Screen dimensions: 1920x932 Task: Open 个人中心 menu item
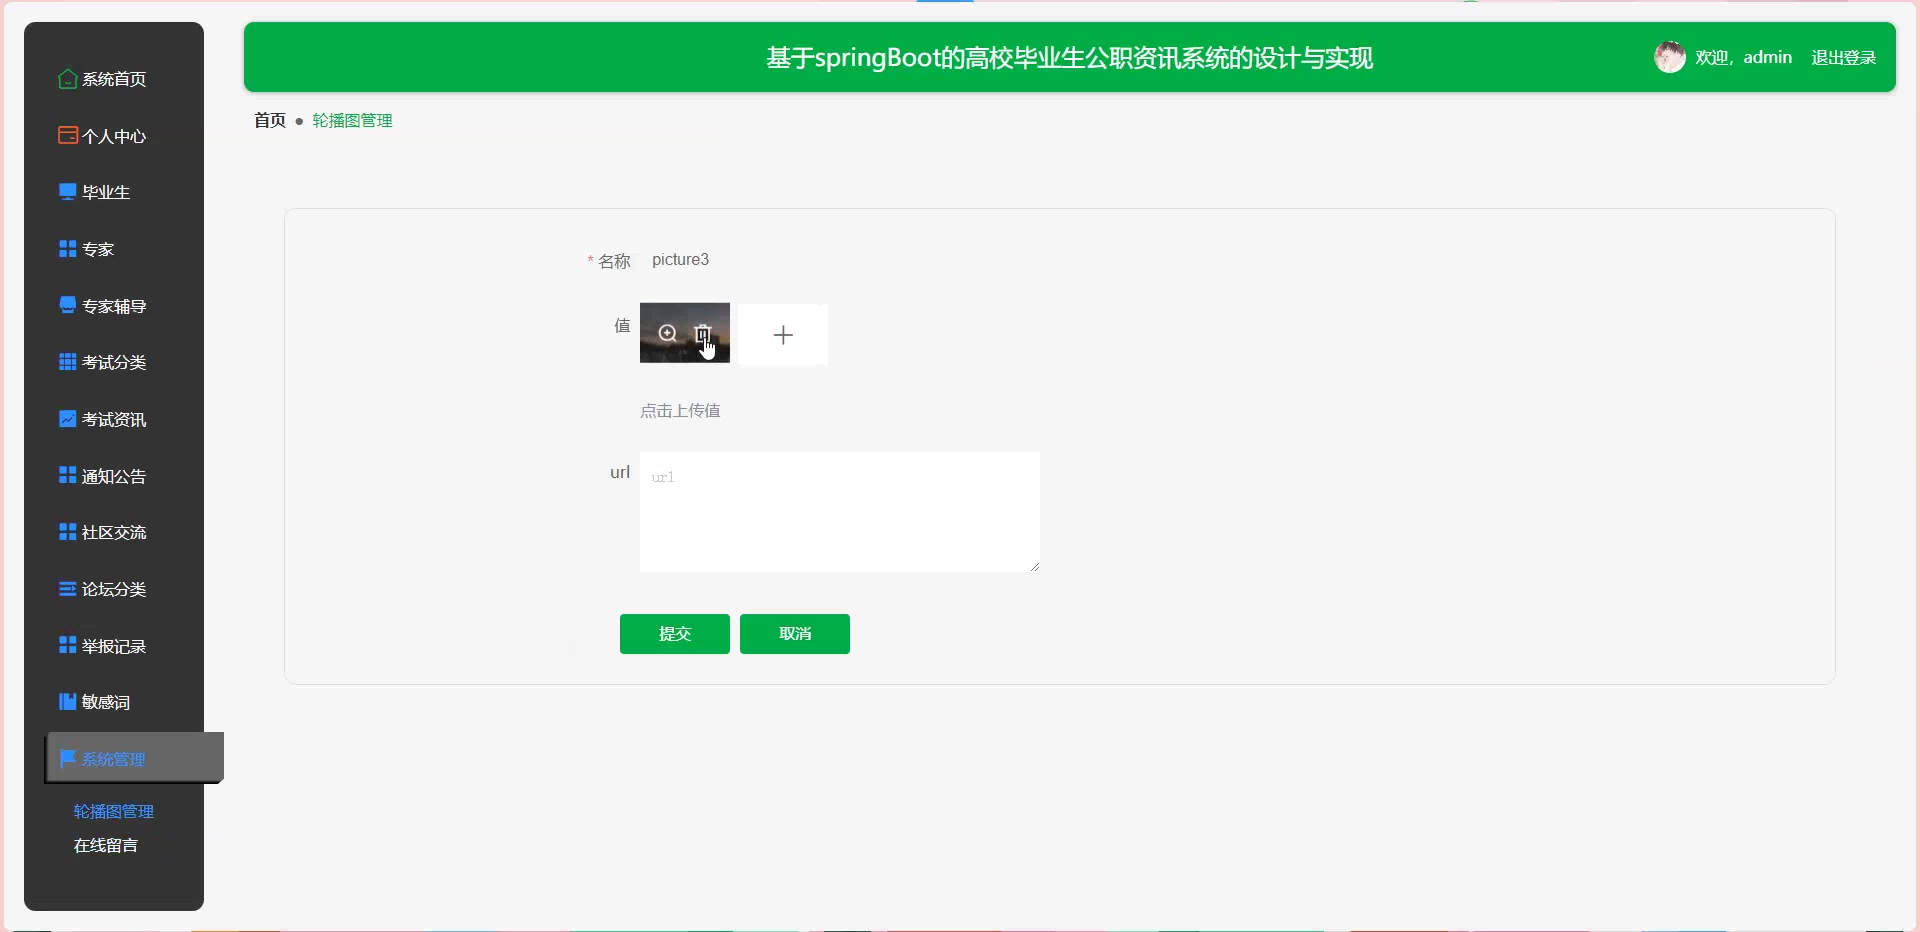tap(114, 136)
